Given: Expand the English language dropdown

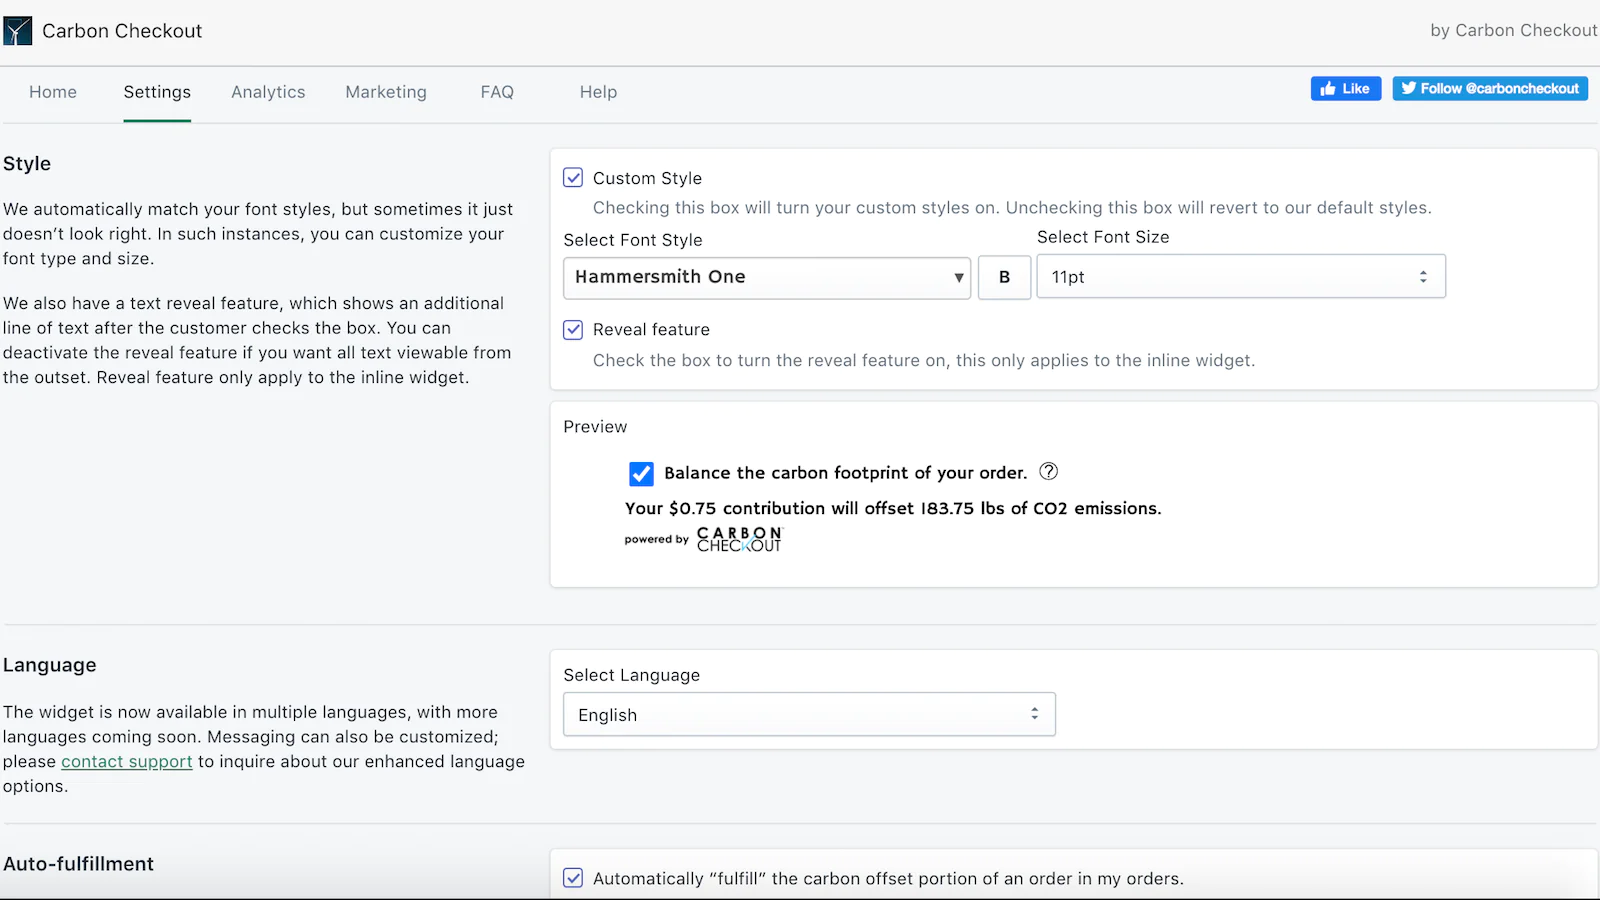Looking at the screenshot, I should tap(809, 715).
